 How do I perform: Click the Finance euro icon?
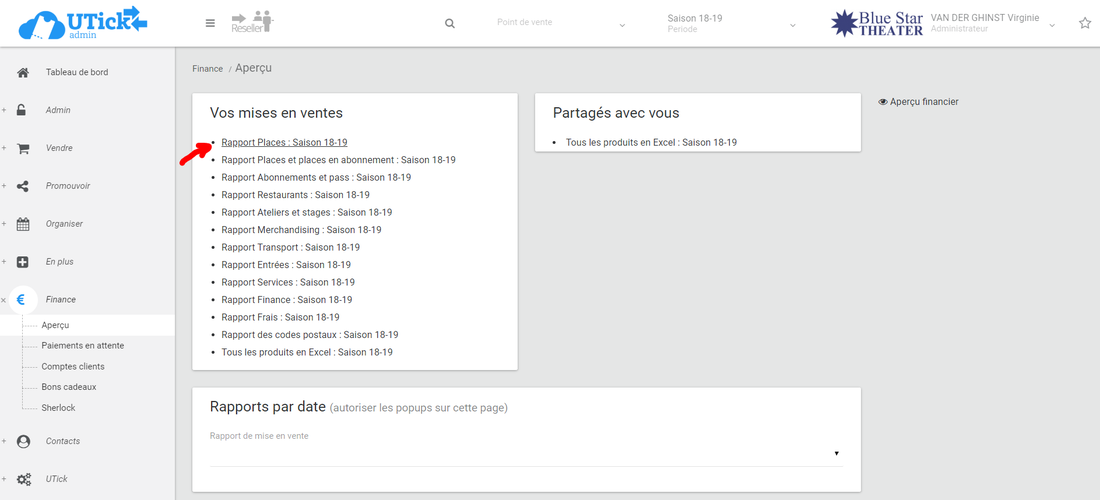22,299
